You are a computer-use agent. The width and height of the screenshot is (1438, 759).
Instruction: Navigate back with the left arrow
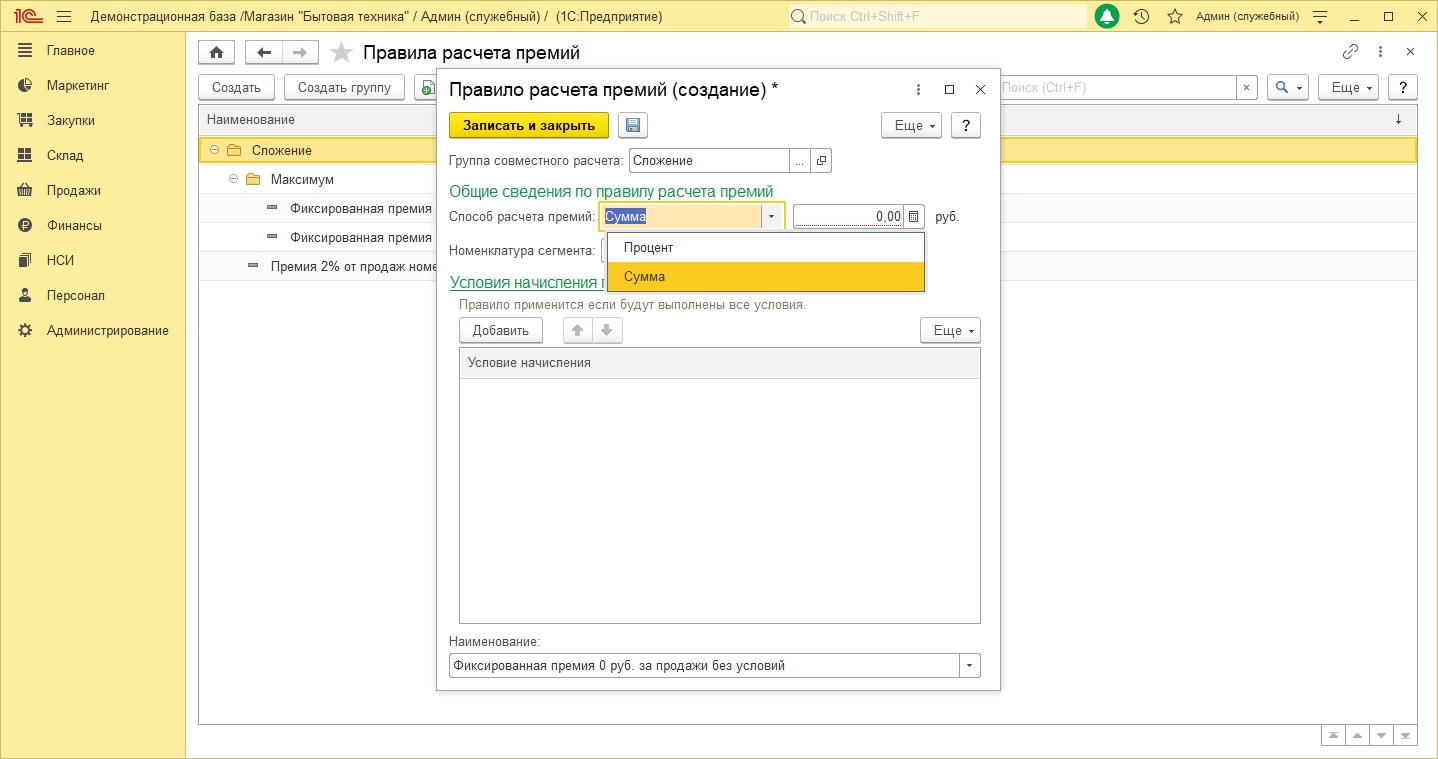pyautogui.click(x=264, y=52)
